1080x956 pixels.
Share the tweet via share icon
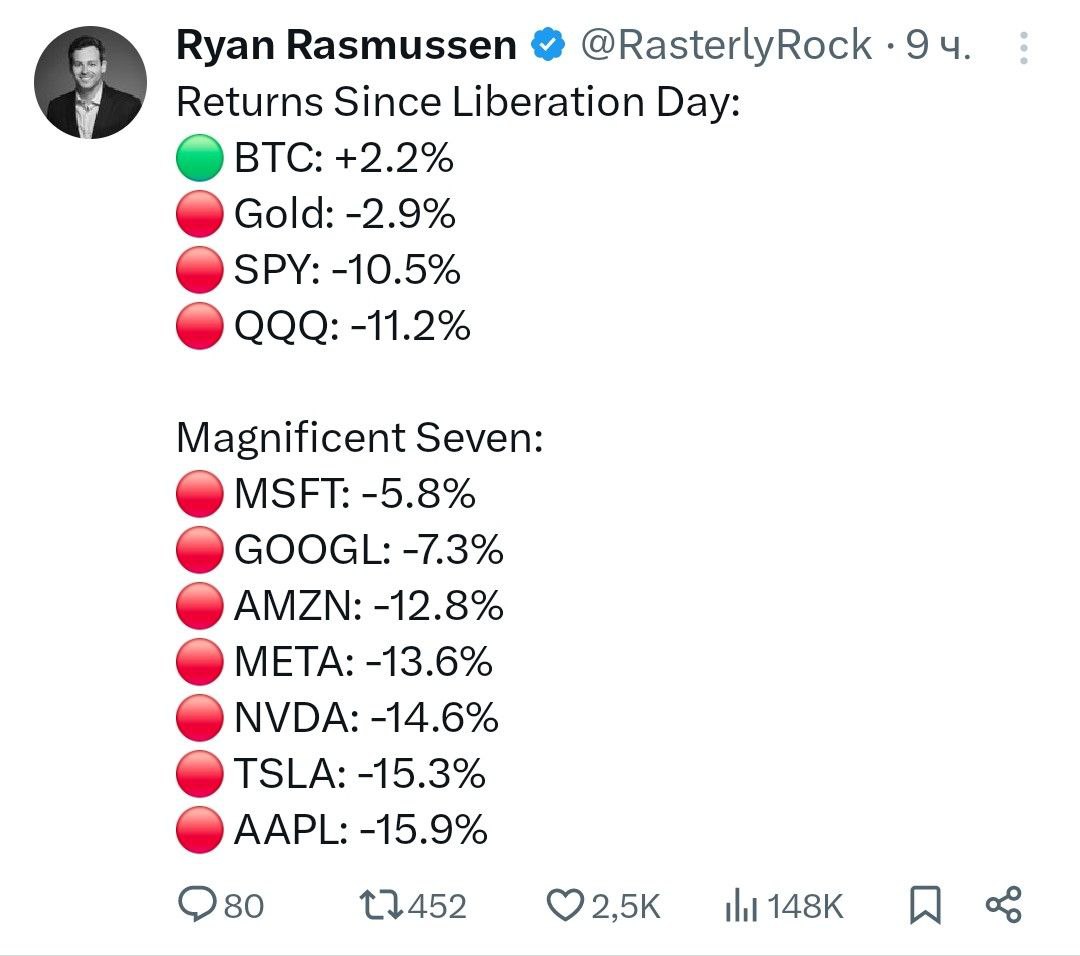1004,905
